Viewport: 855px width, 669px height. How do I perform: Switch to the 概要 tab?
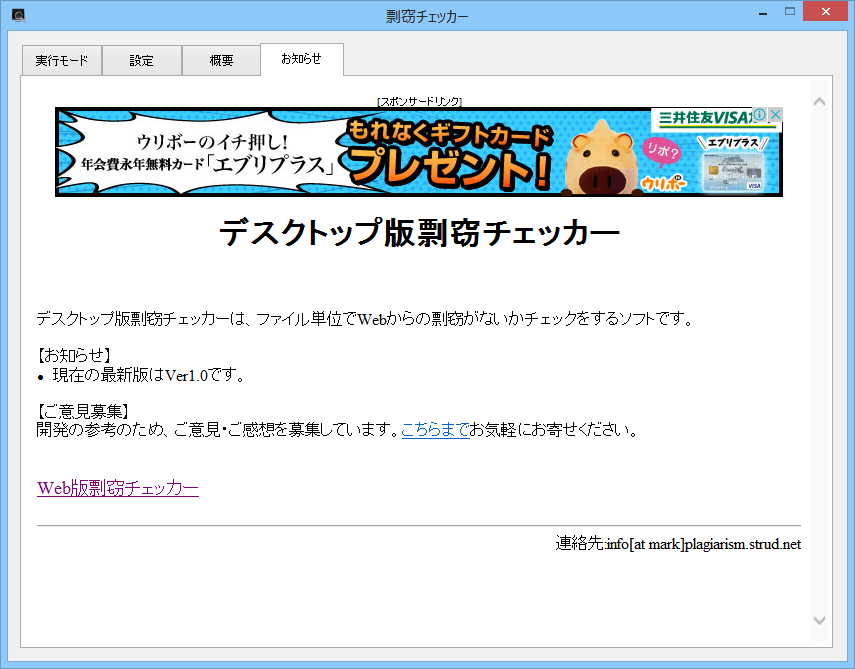[221, 60]
